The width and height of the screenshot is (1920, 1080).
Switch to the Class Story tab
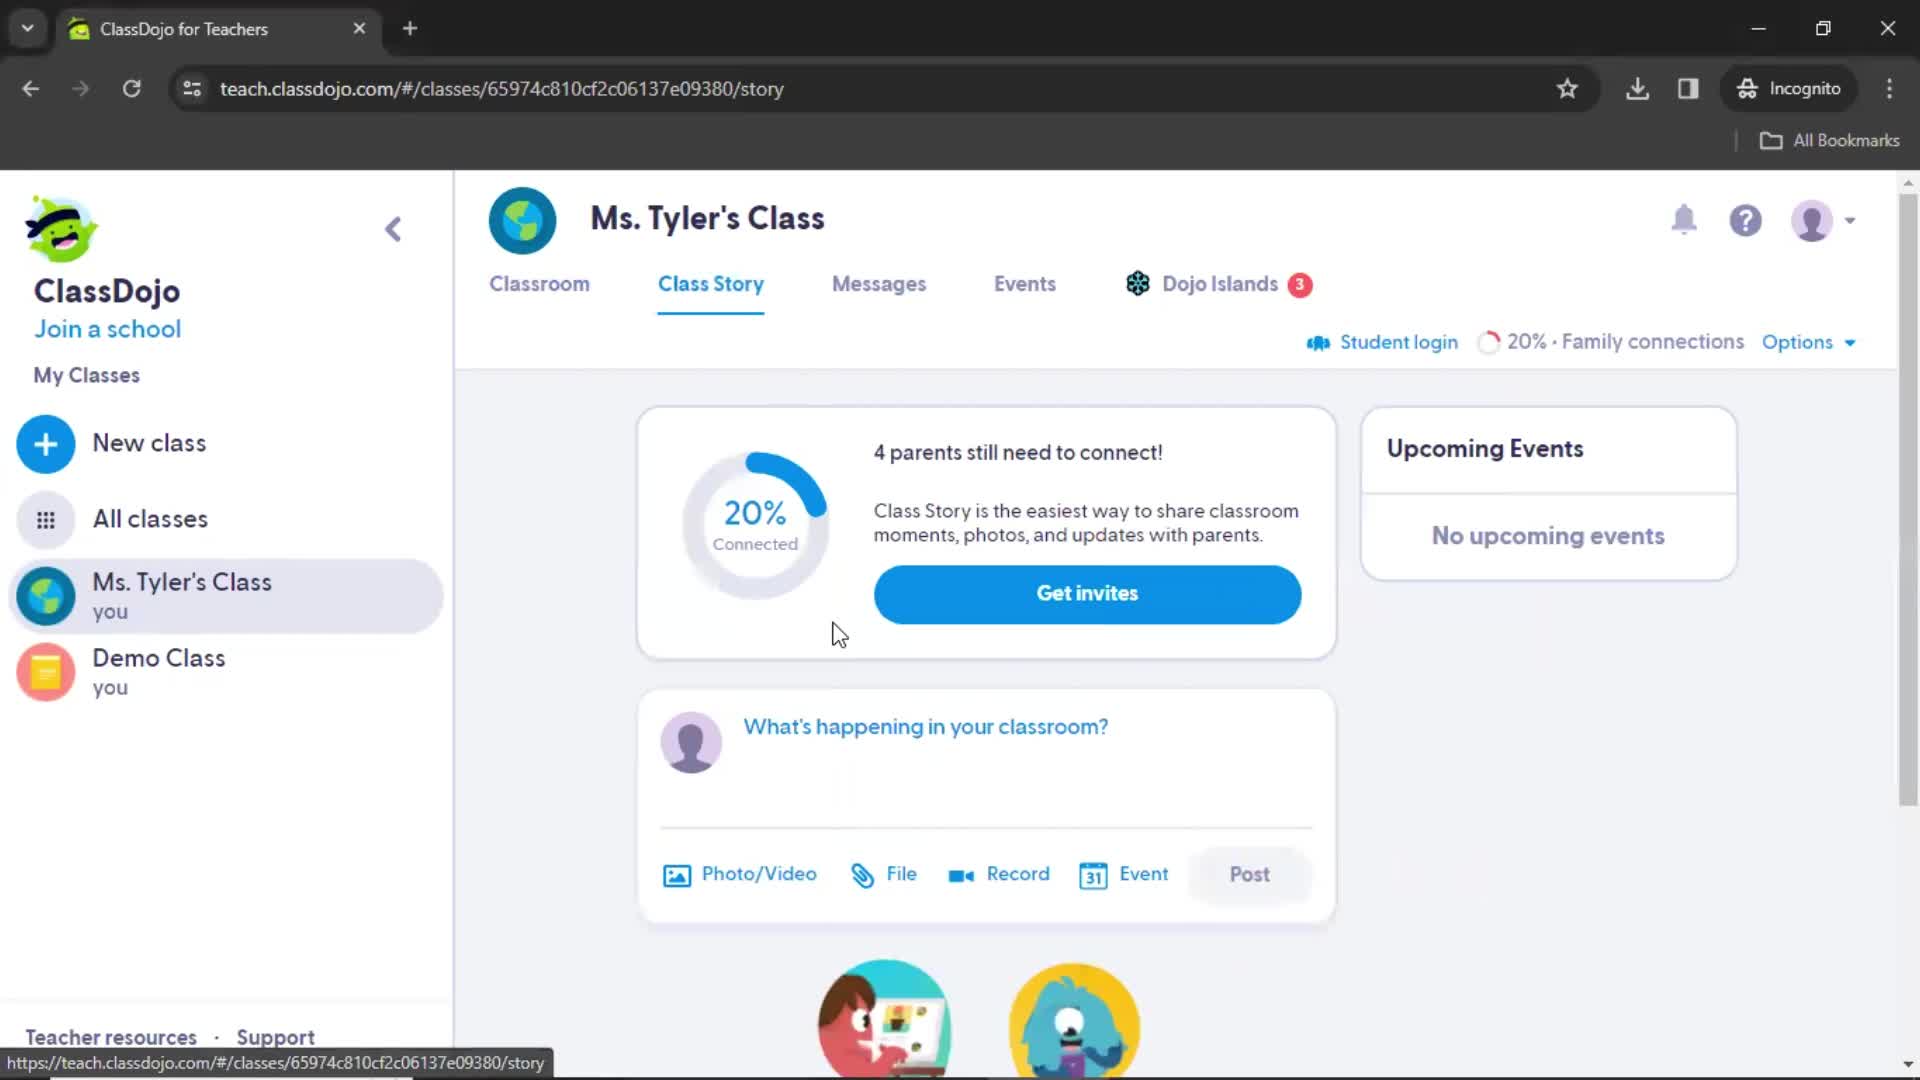[710, 284]
